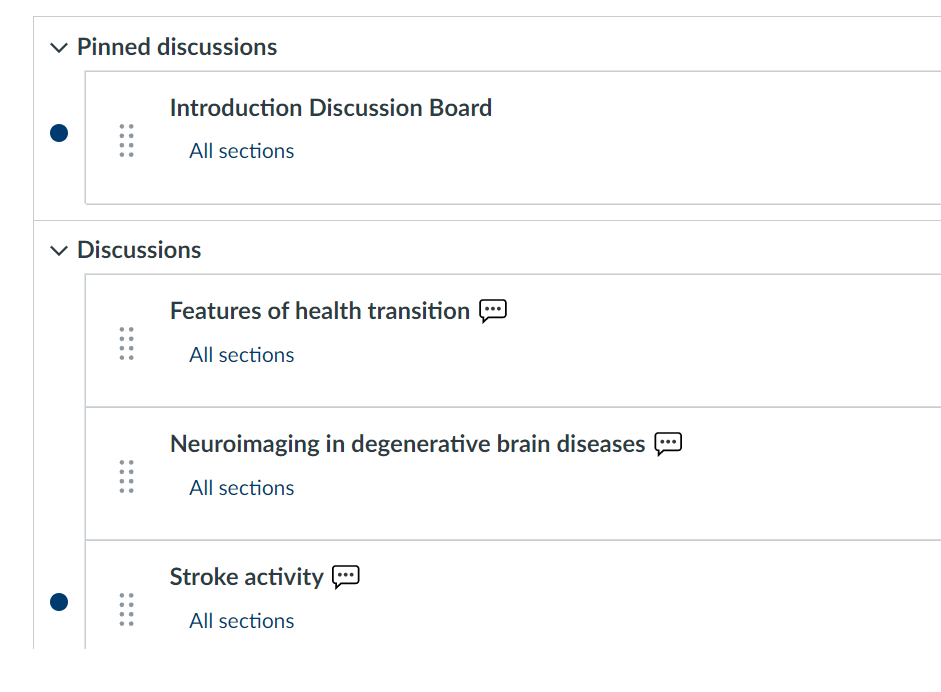Image resolution: width=941 pixels, height=692 pixels.
Task: Click the speech bubble icon beside Stroke activity
Action: [346, 577]
